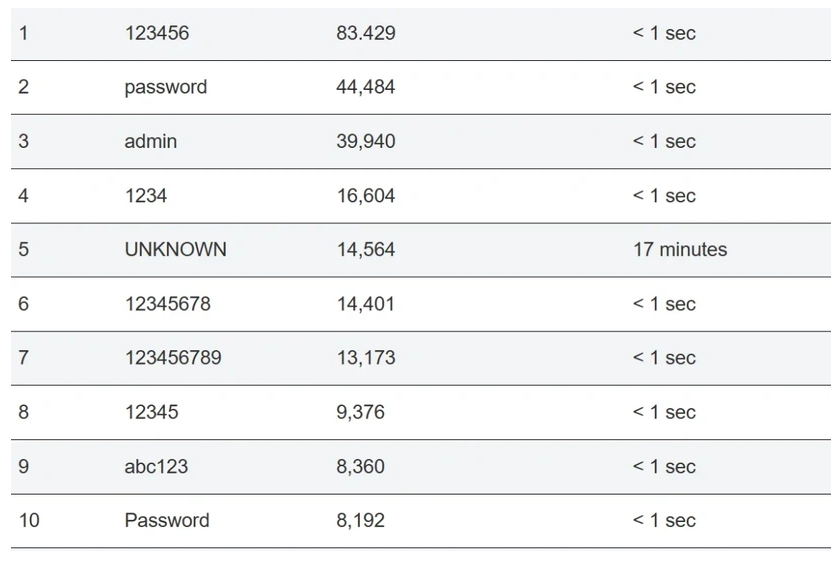Select the '12345' password entry

[x=151, y=412]
